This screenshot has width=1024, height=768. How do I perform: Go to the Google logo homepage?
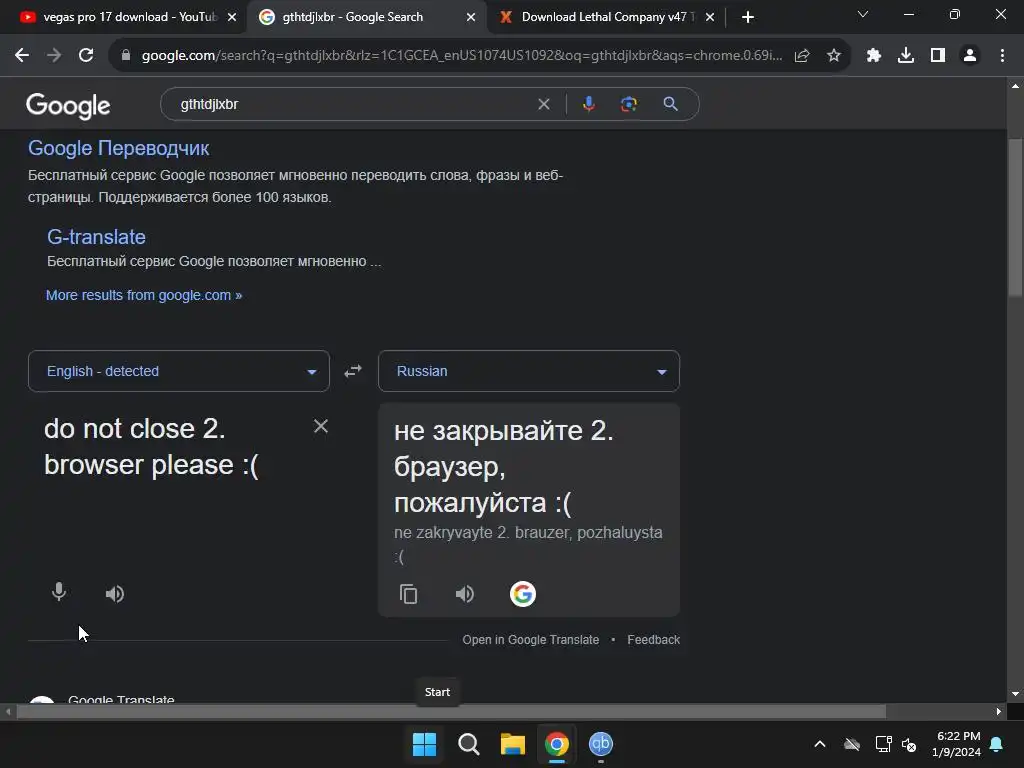click(68, 106)
